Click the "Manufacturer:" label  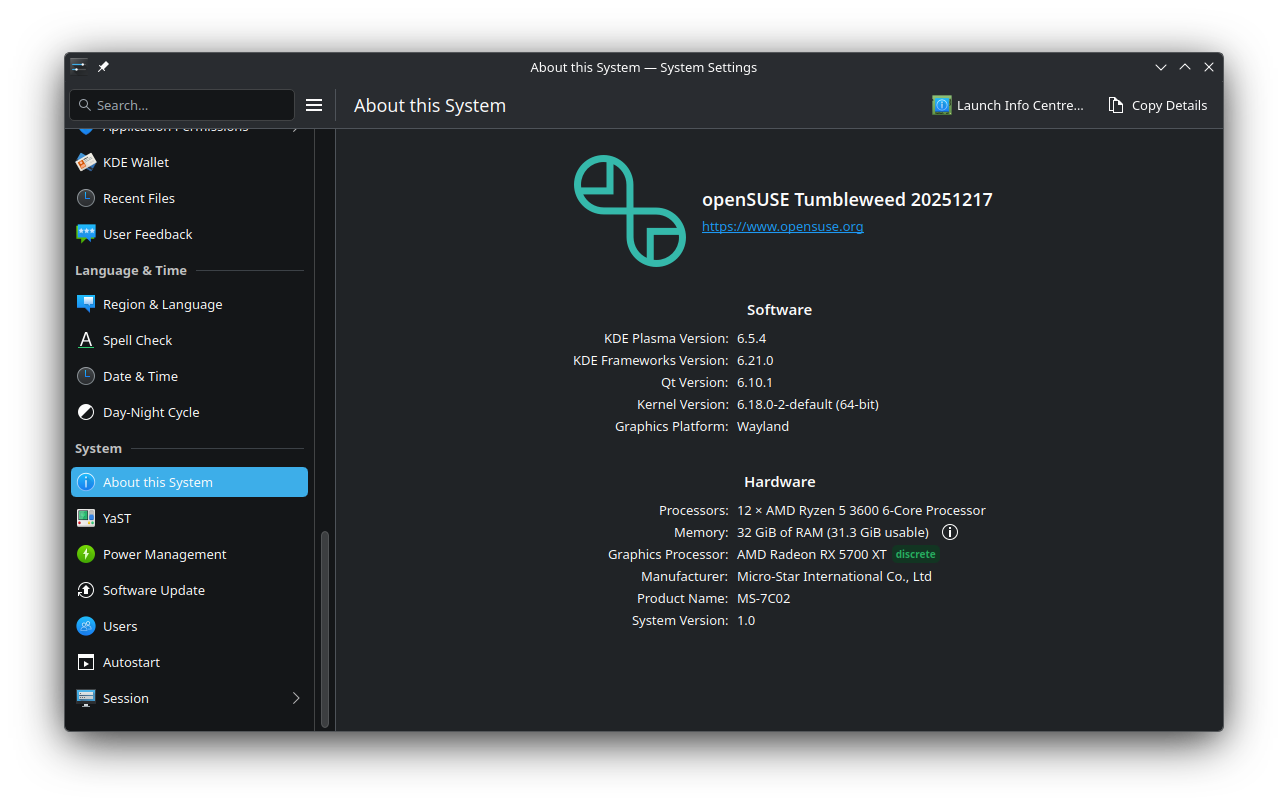coord(685,576)
